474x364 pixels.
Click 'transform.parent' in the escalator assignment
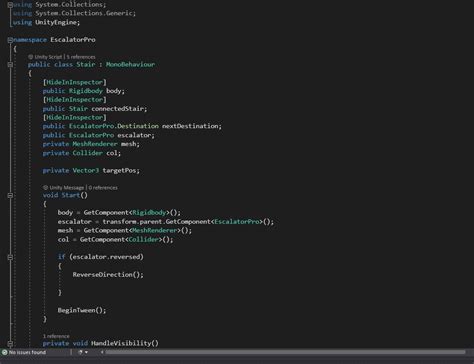coord(132,222)
